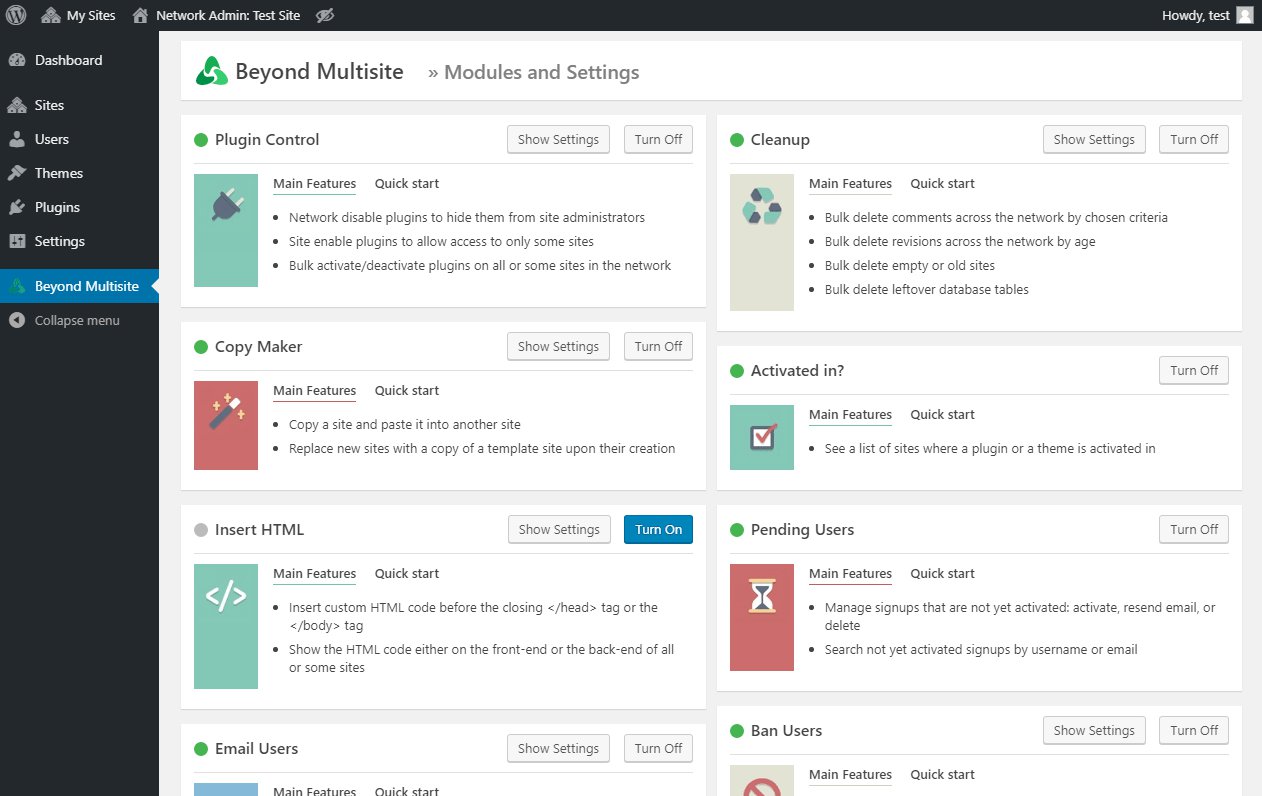Click the Cleanup recycling symbol icon

pos(761,242)
